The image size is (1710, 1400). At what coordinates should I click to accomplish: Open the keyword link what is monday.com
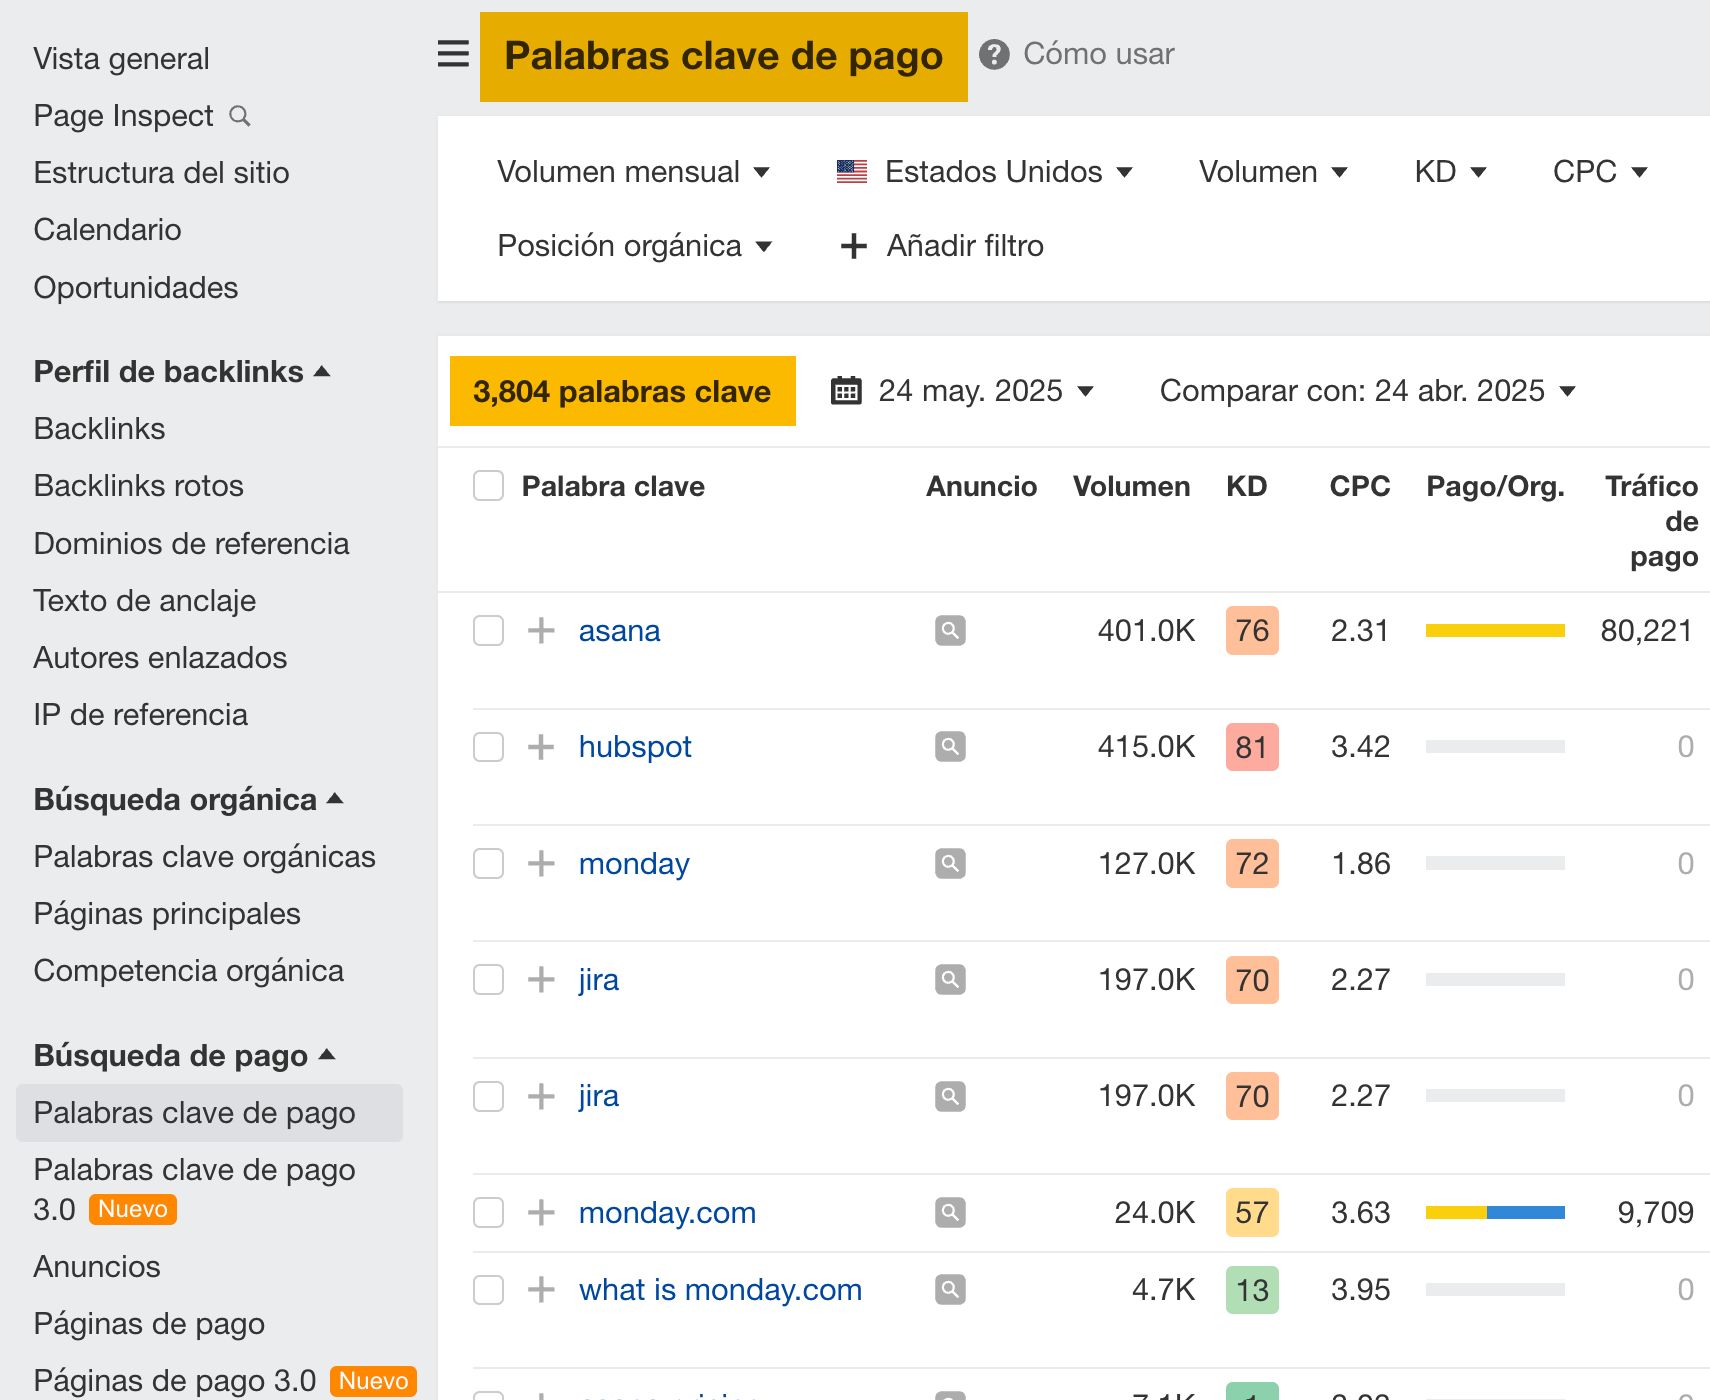click(x=719, y=1289)
